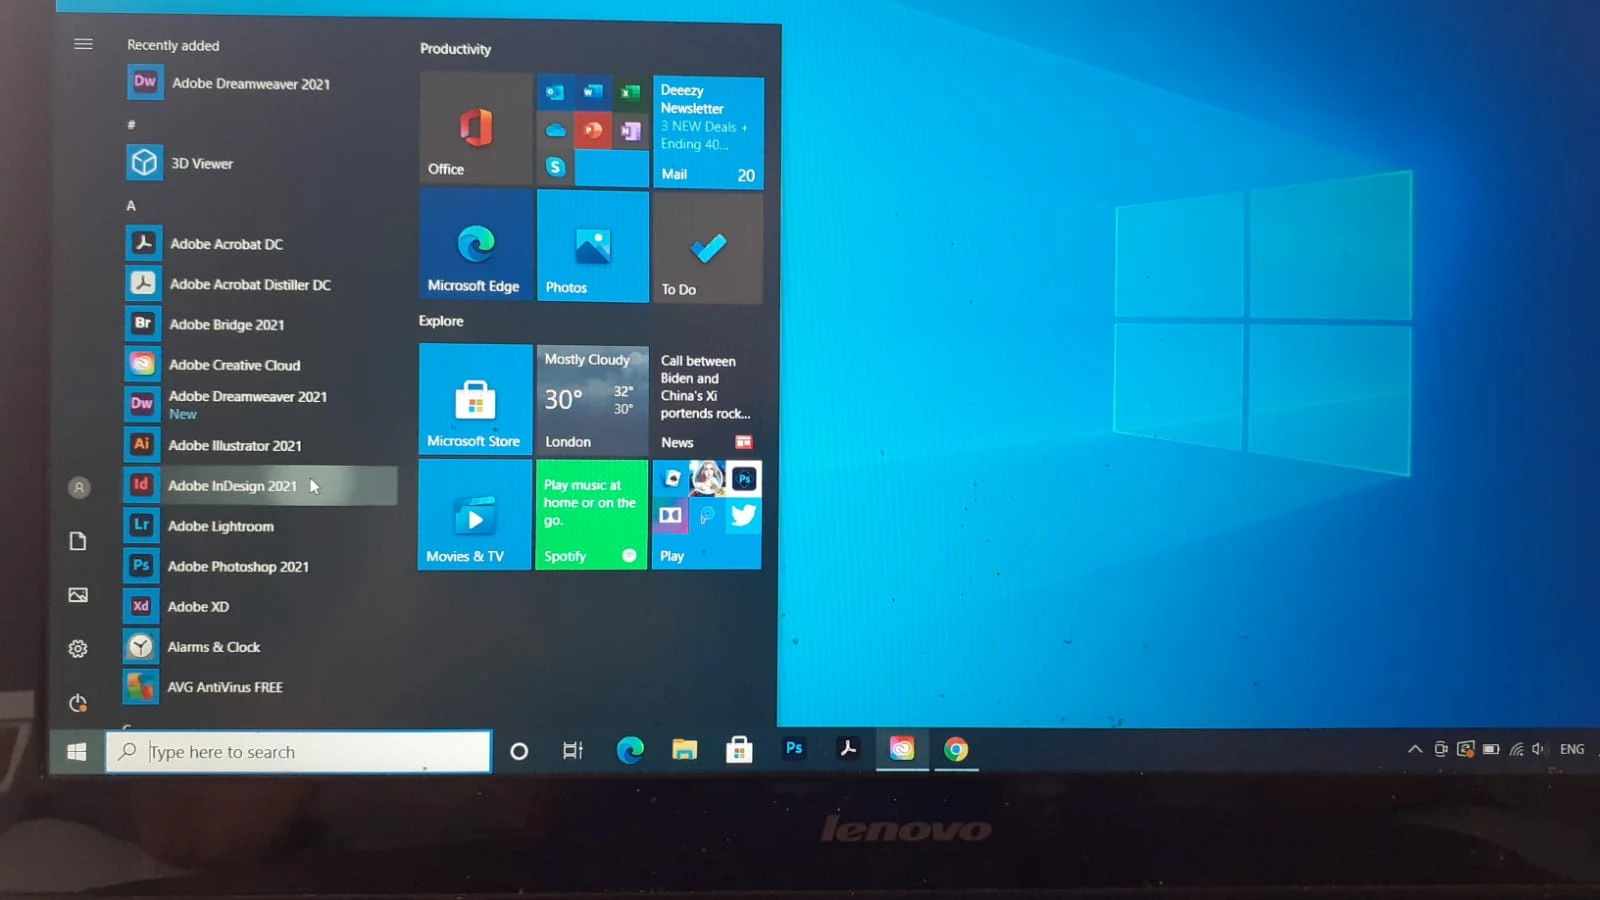1600x900 pixels.
Task: Open Documents from Start sidebar
Action: point(78,541)
